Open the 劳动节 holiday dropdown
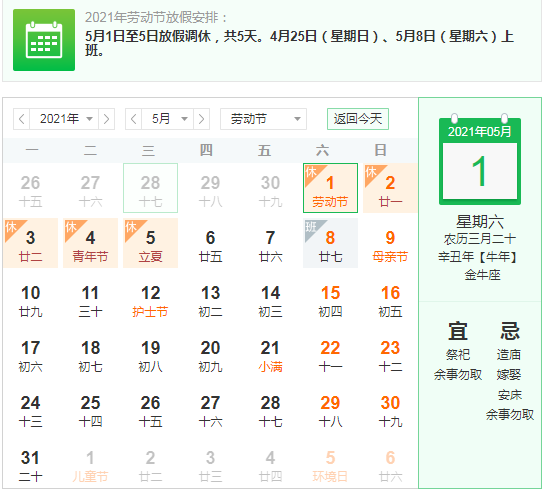543x490 pixels. (x=263, y=119)
